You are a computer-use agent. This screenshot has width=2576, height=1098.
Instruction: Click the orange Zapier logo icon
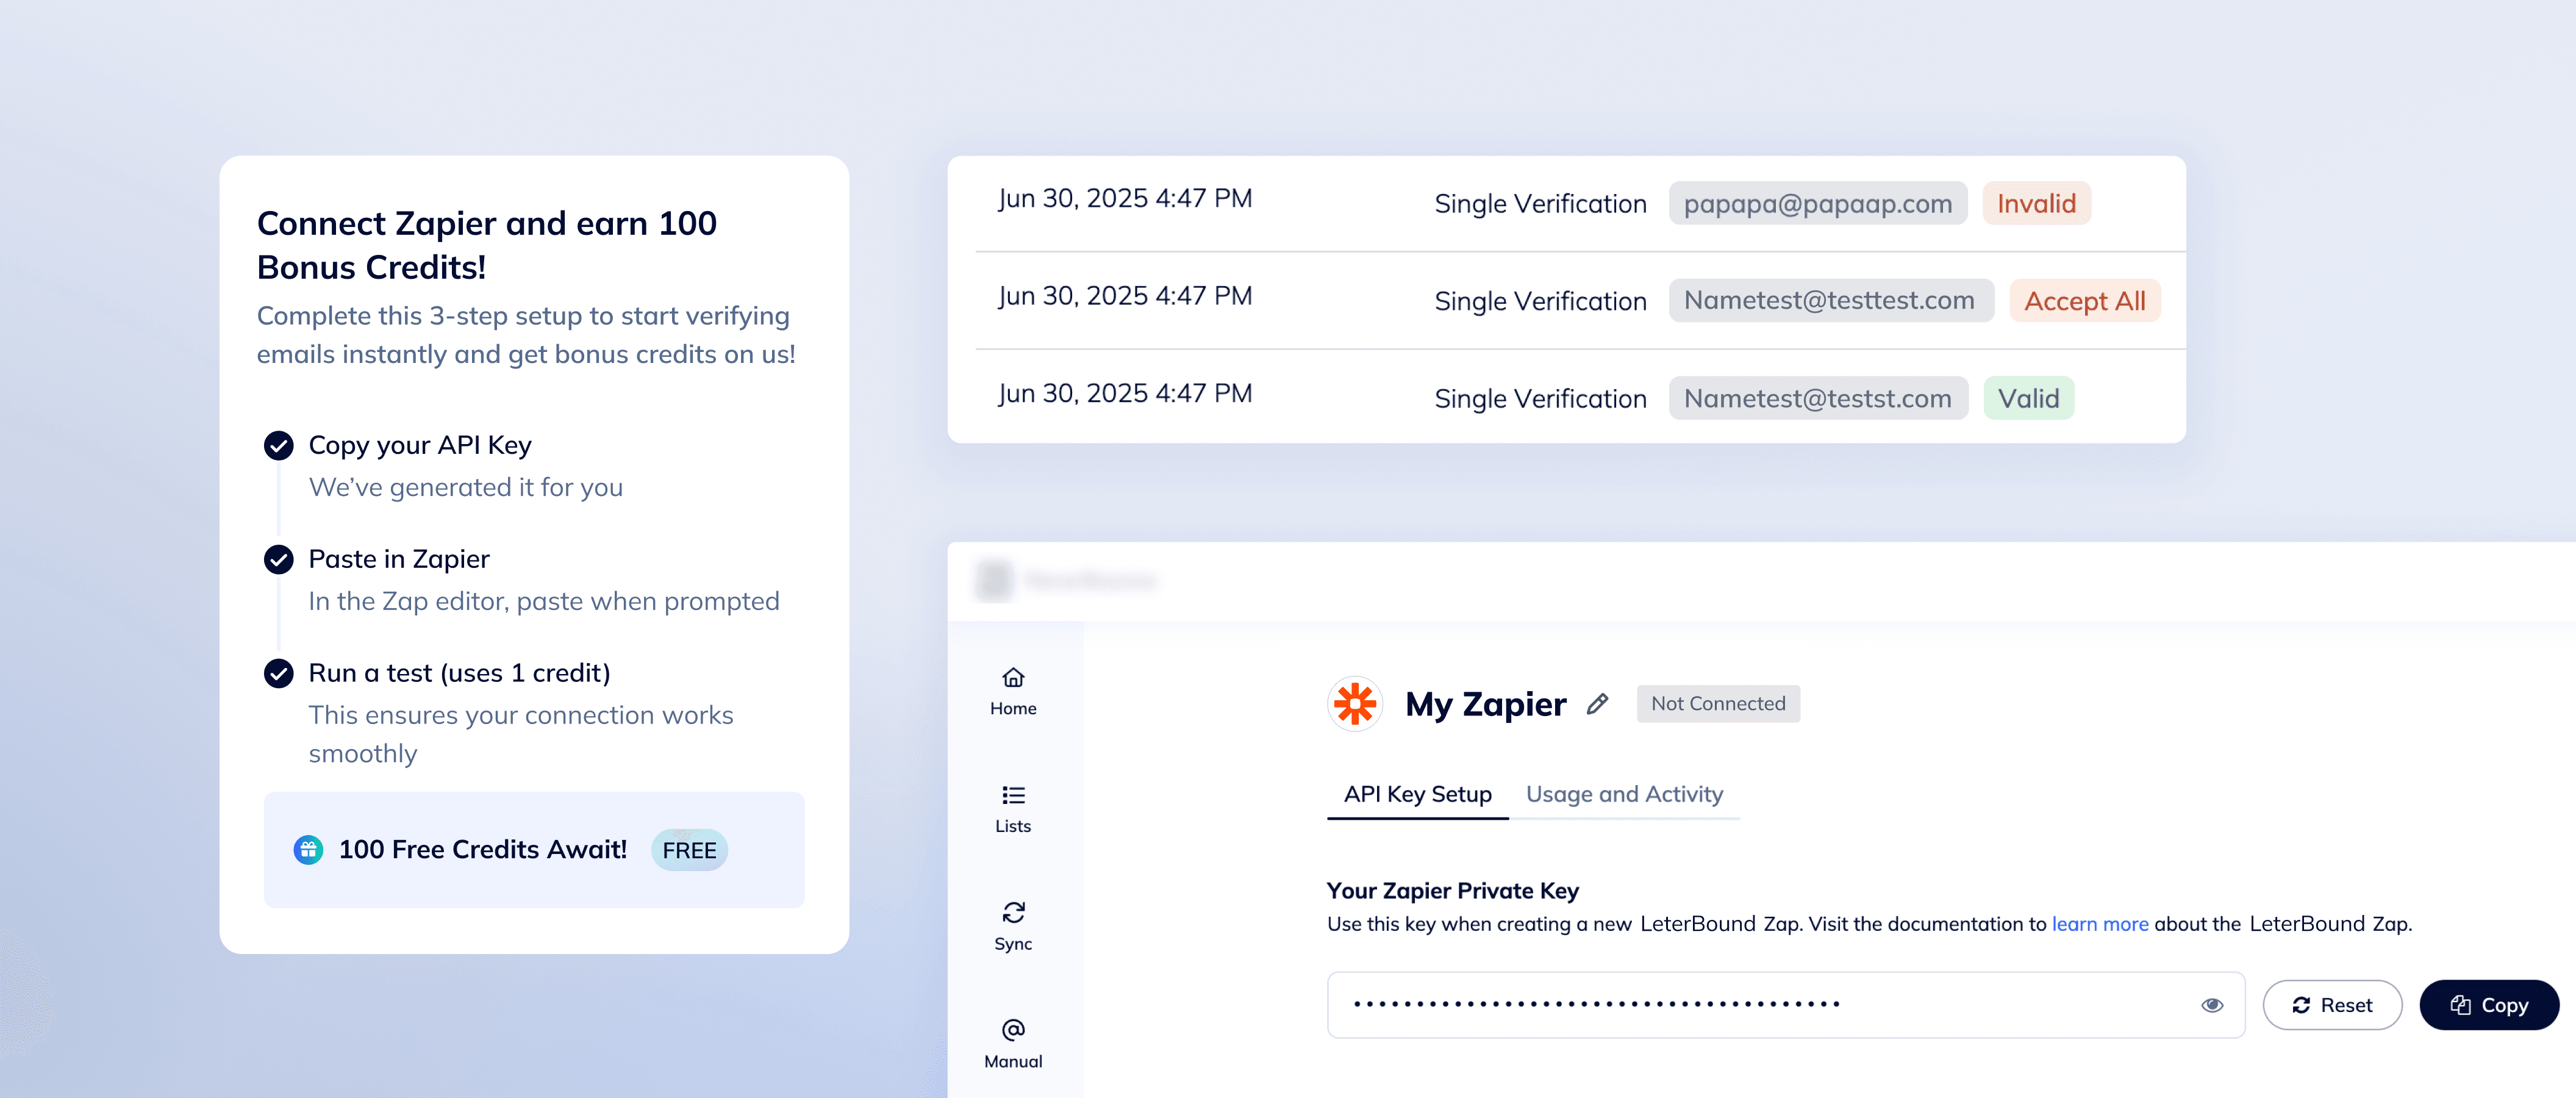click(x=1355, y=704)
